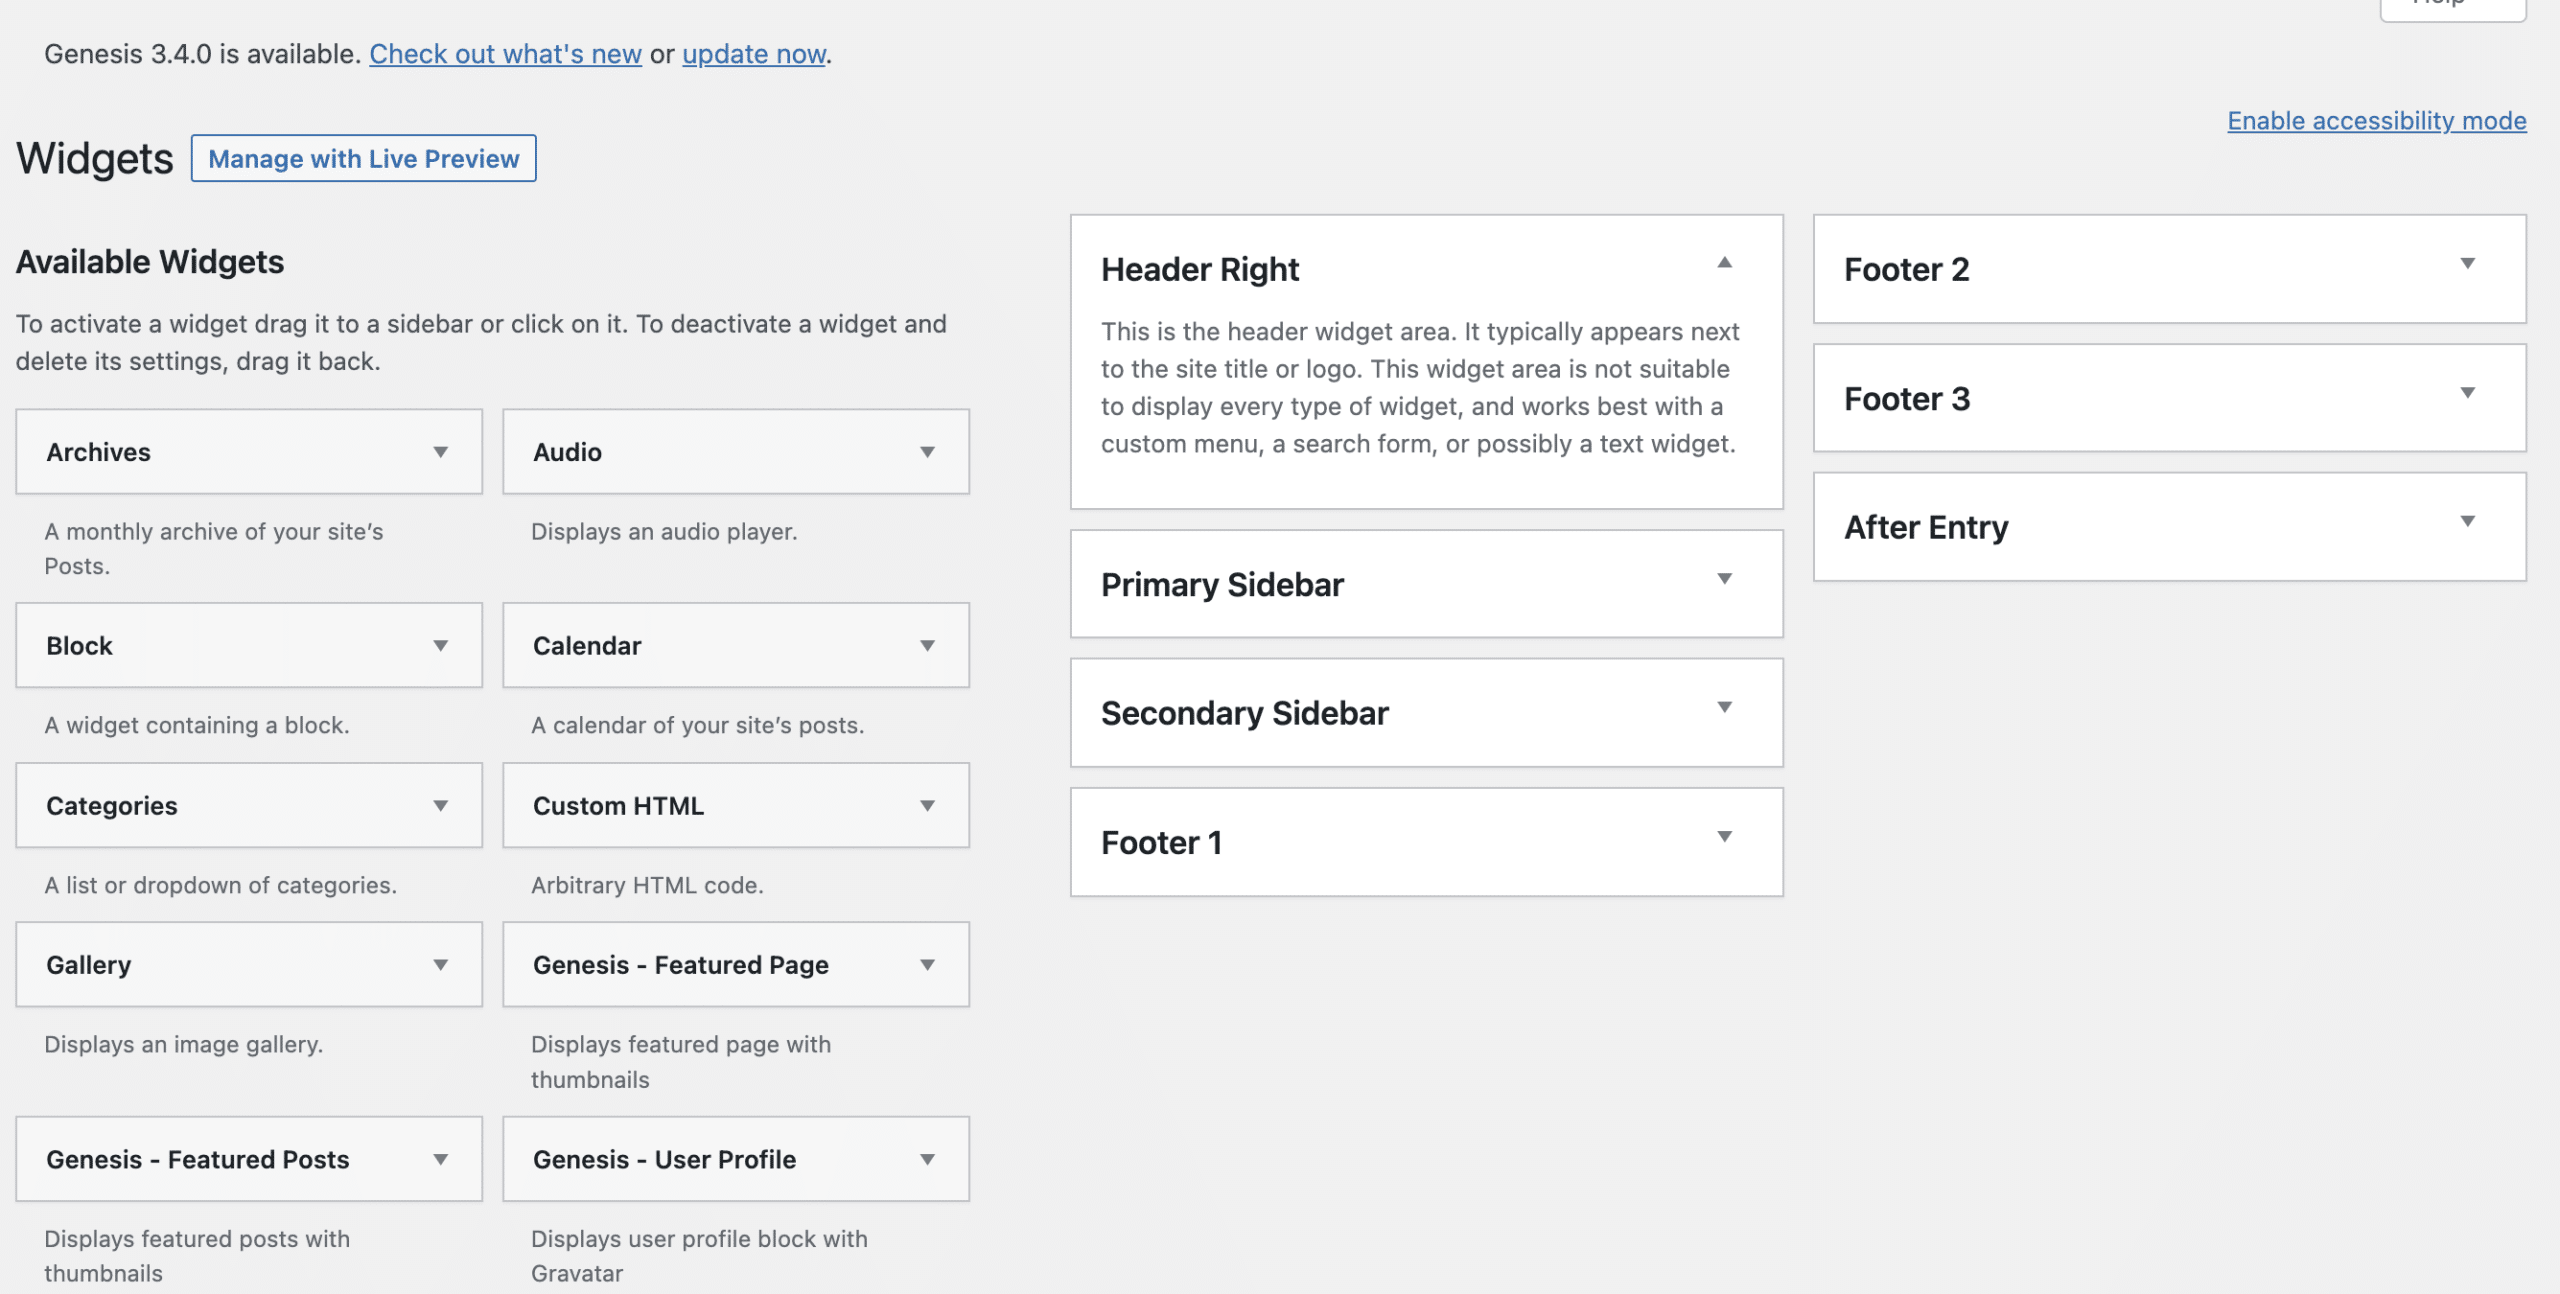Screen dimensions: 2560x1294
Task: Expand Genesis - Featured Page widget
Action: click(928, 964)
